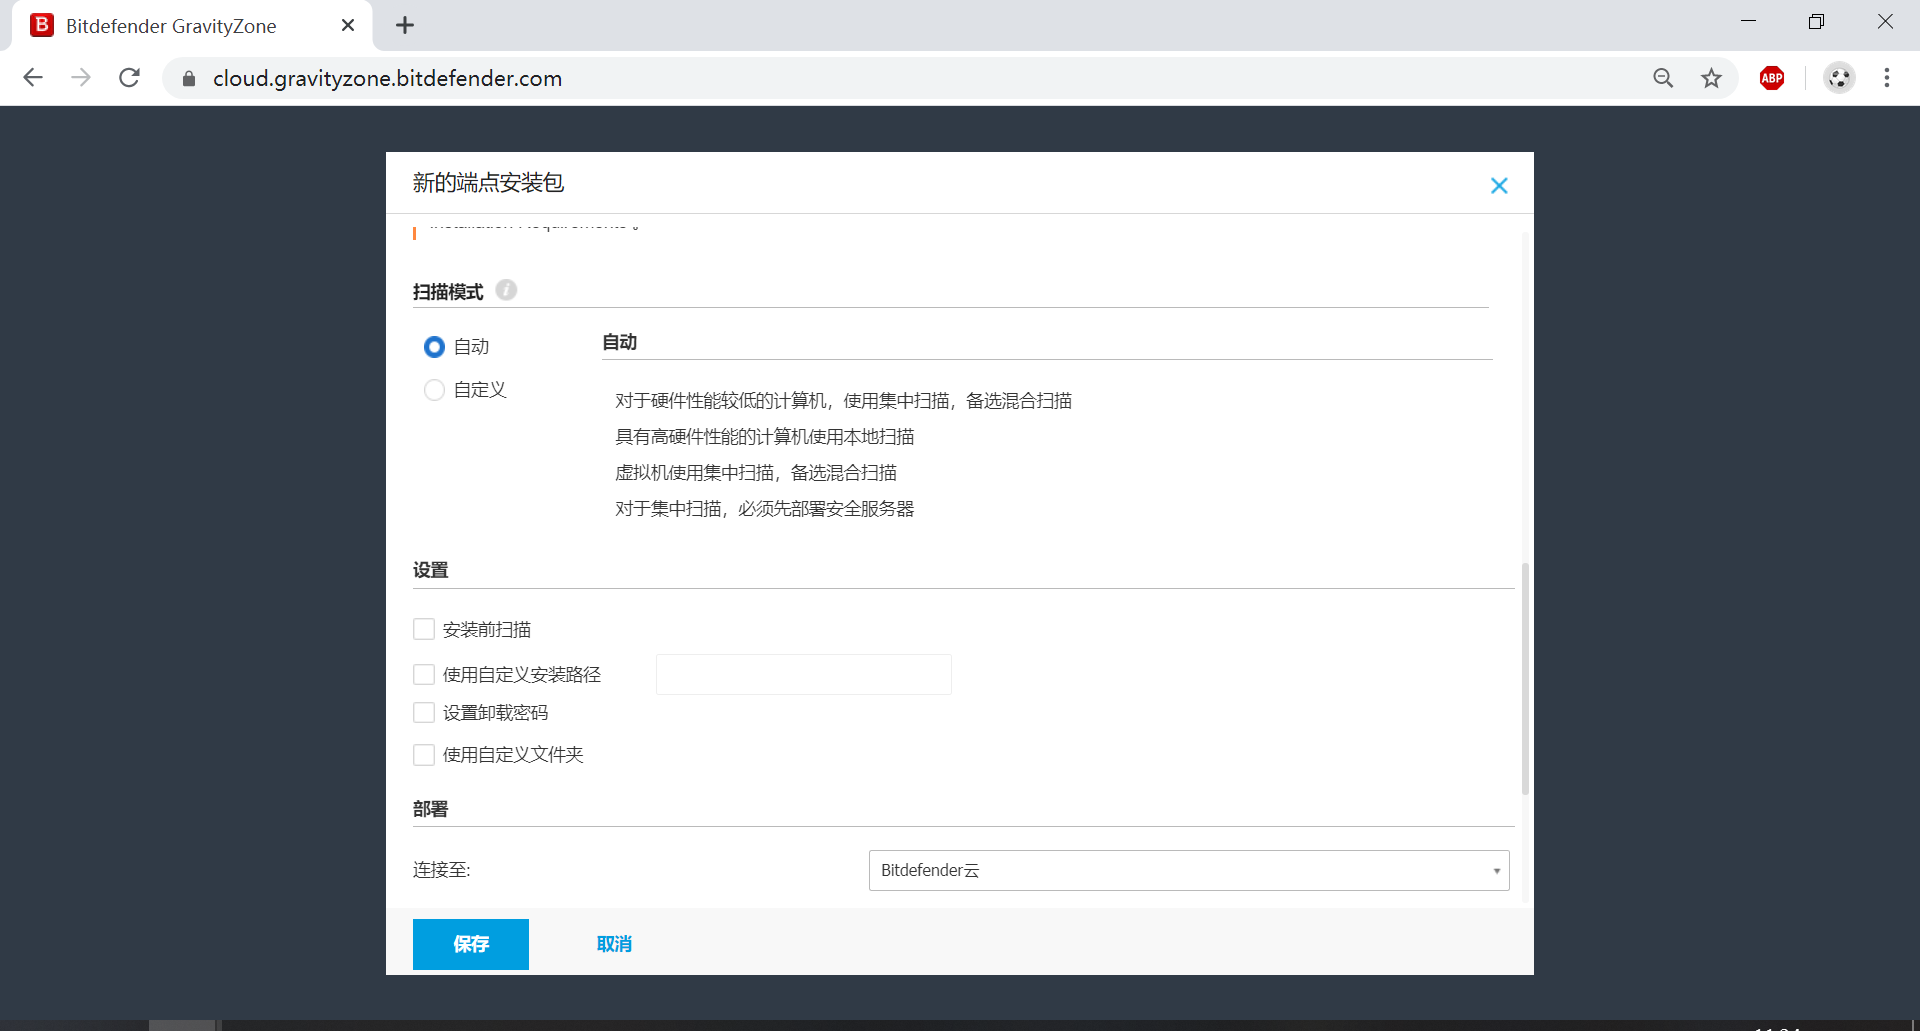This screenshot has height=1031, width=1920.
Task: Click the scan mode info icon
Action: click(x=507, y=290)
